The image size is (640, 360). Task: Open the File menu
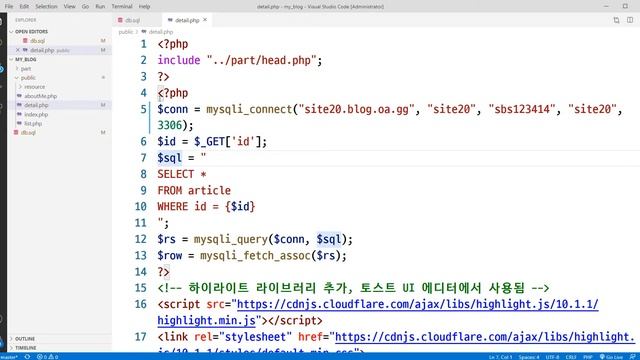9,7
